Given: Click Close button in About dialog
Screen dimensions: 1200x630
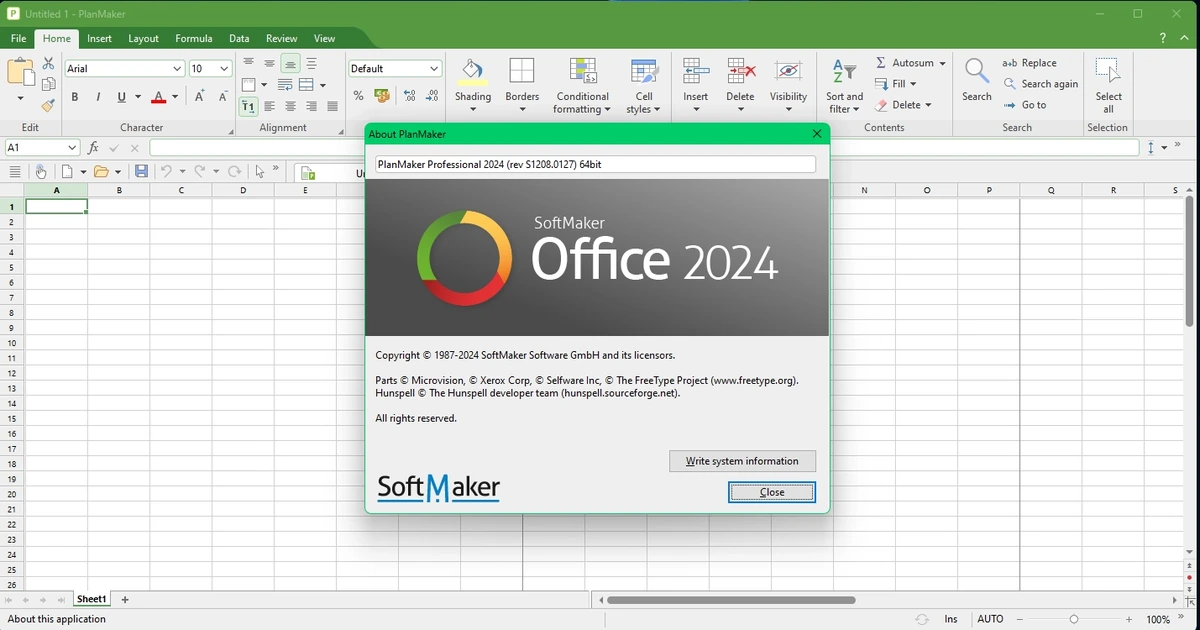Looking at the screenshot, I should [772, 492].
